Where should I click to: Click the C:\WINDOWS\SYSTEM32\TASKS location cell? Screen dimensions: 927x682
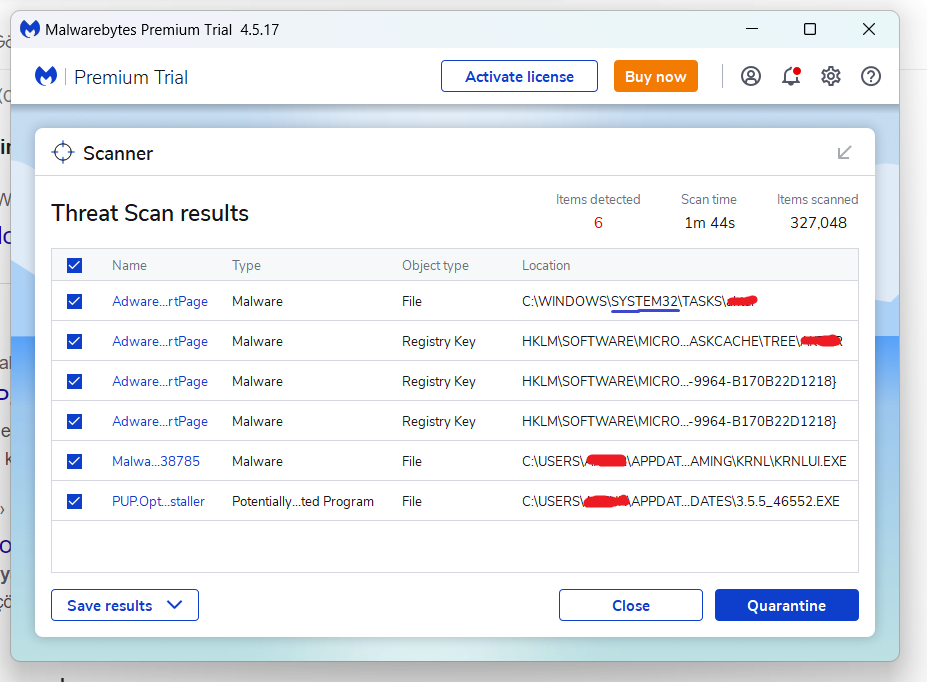pyautogui.click(x=640, y=301)
